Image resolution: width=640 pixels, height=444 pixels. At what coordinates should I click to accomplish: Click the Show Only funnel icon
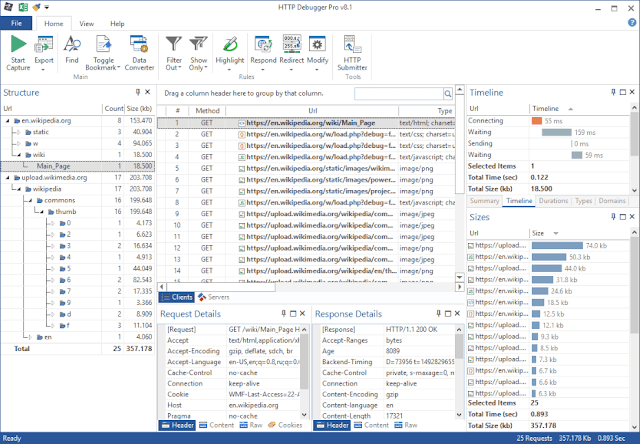[x=198, y=44]
